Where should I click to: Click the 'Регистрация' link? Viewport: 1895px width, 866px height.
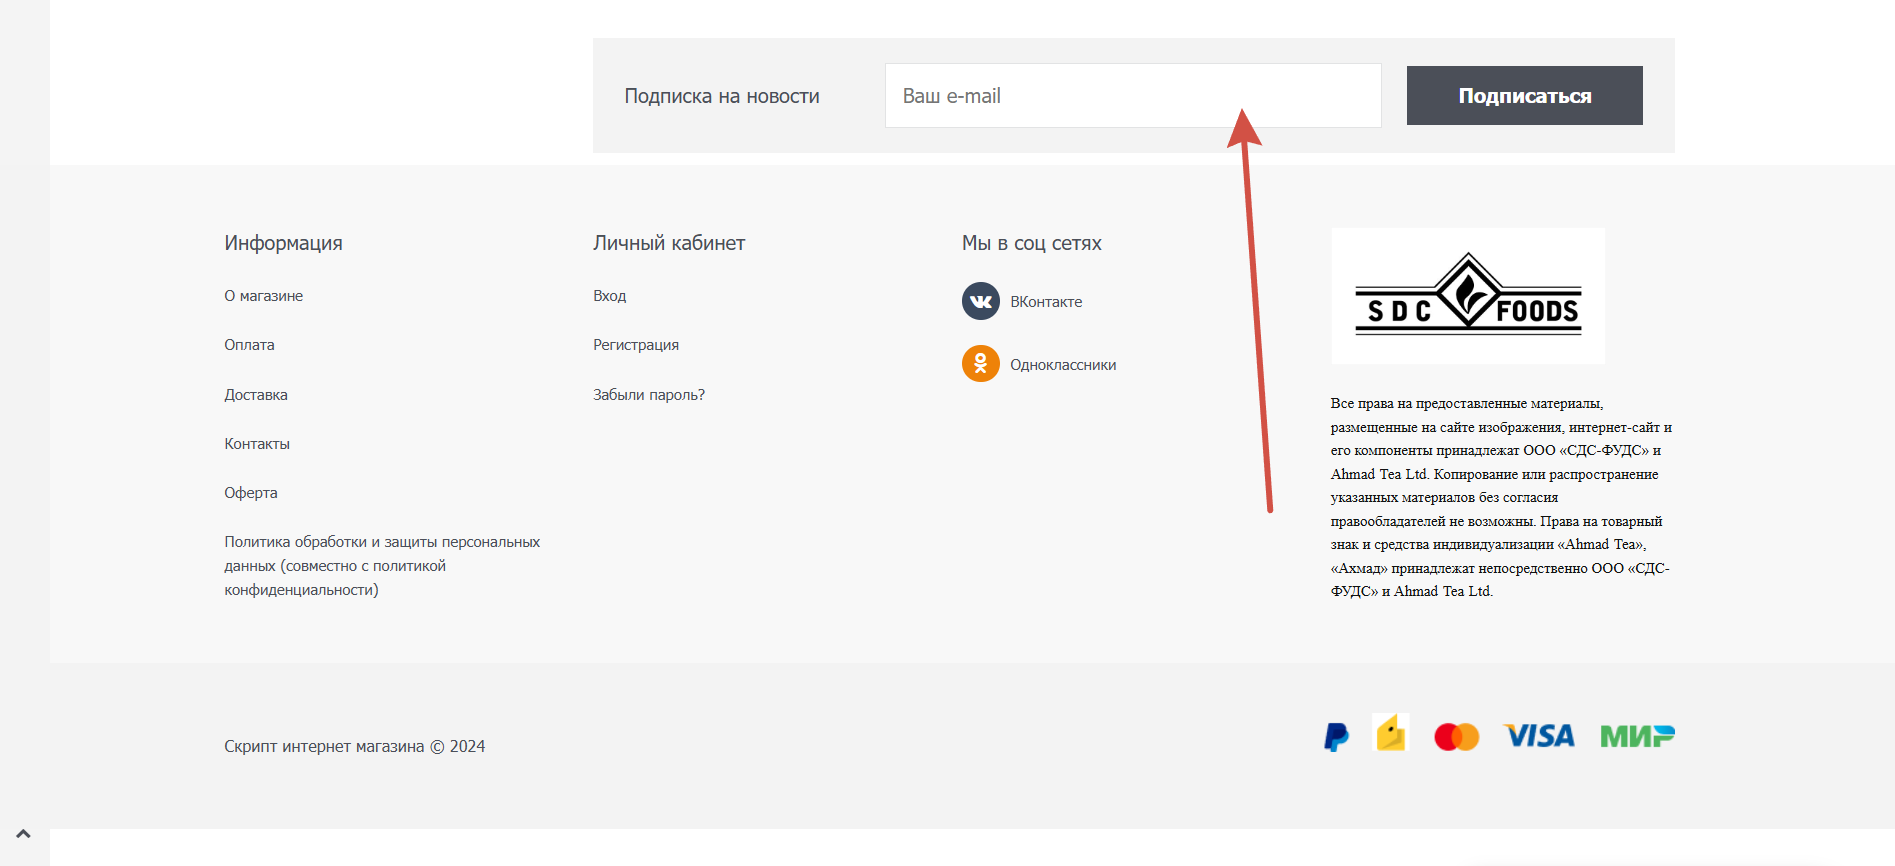(x=636, y=345)
